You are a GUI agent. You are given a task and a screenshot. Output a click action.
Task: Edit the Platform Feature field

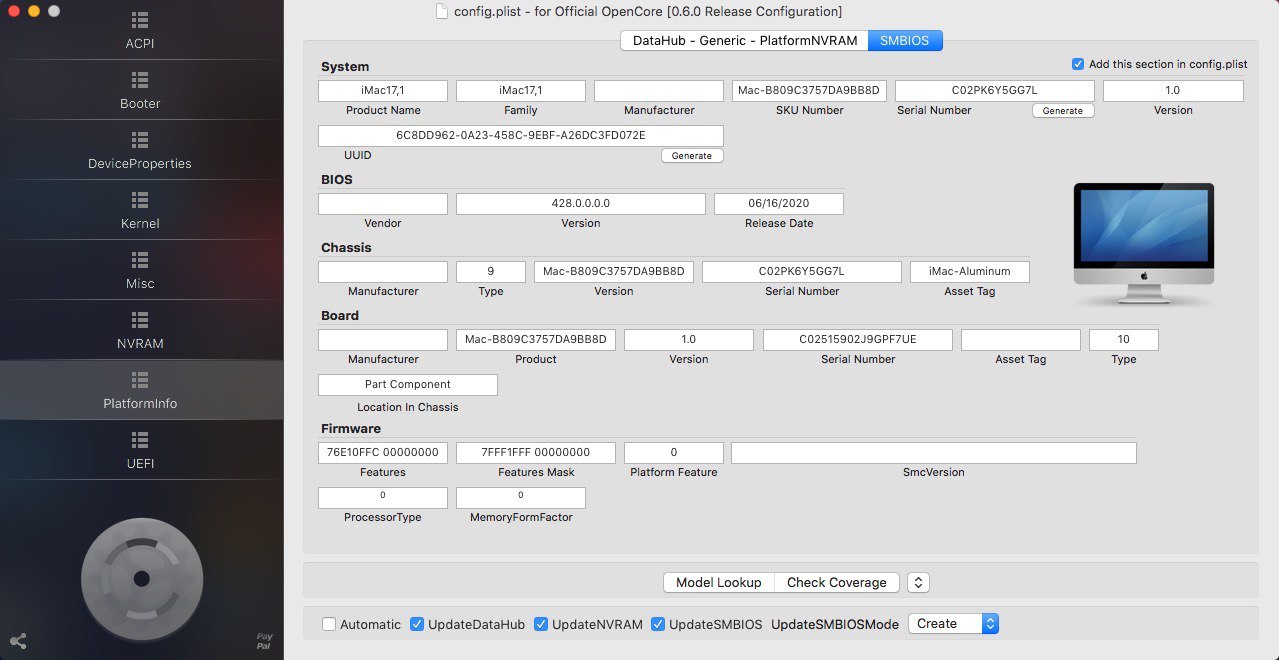click(x=674, y=453)
